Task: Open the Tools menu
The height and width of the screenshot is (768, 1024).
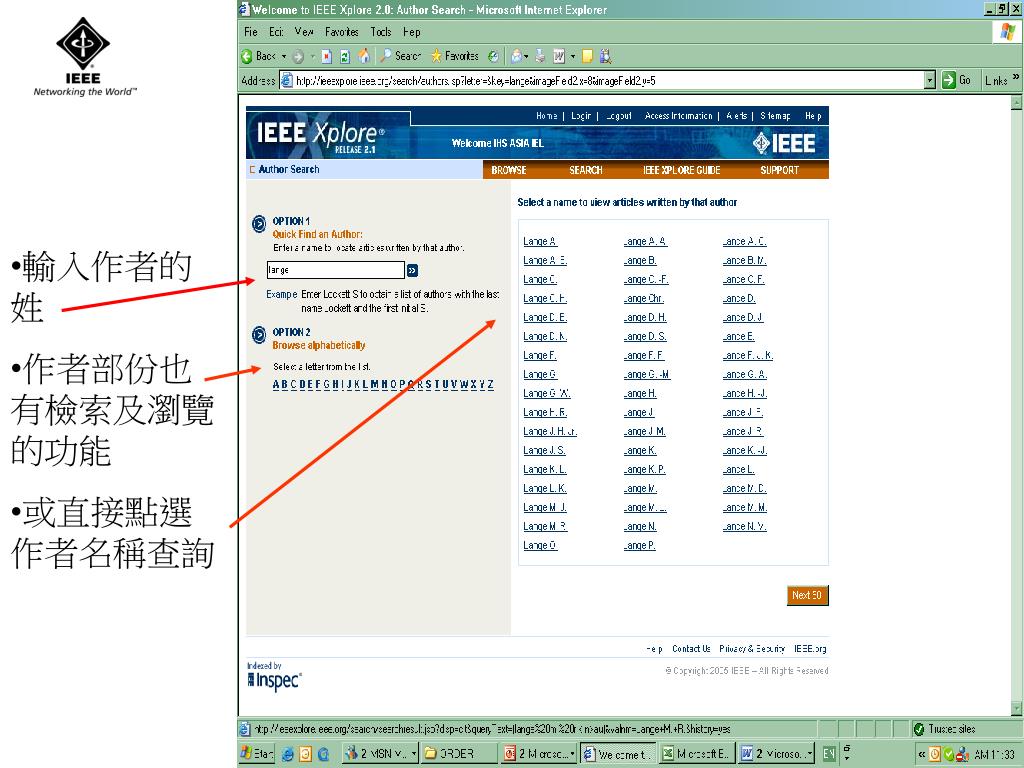Action: (381, 32)
